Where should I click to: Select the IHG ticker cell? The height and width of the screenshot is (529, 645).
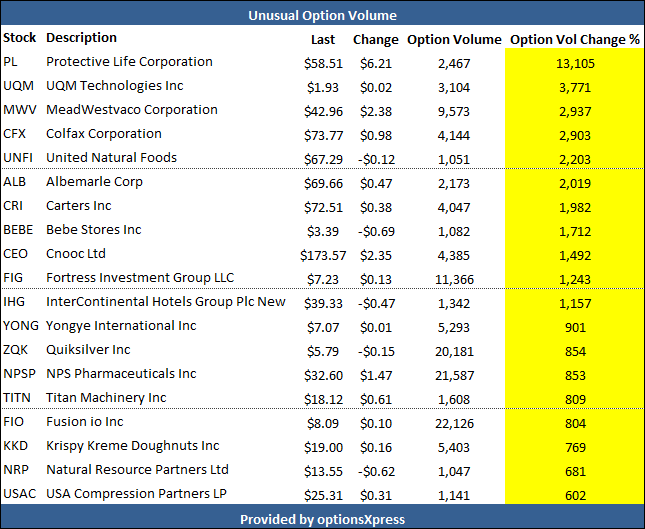[x=14, y=302]
